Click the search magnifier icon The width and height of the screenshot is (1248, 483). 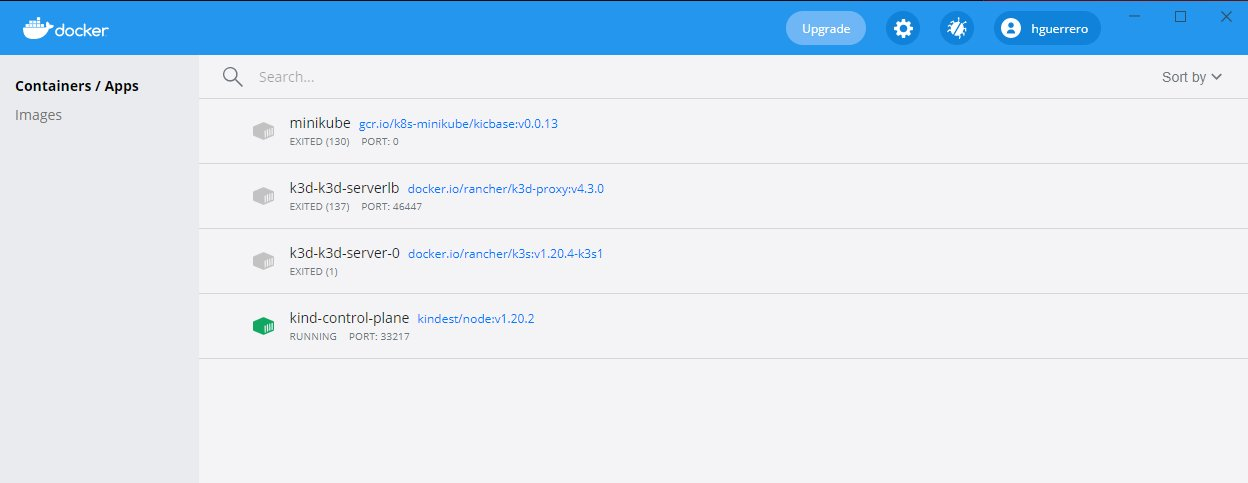point(233,77)
